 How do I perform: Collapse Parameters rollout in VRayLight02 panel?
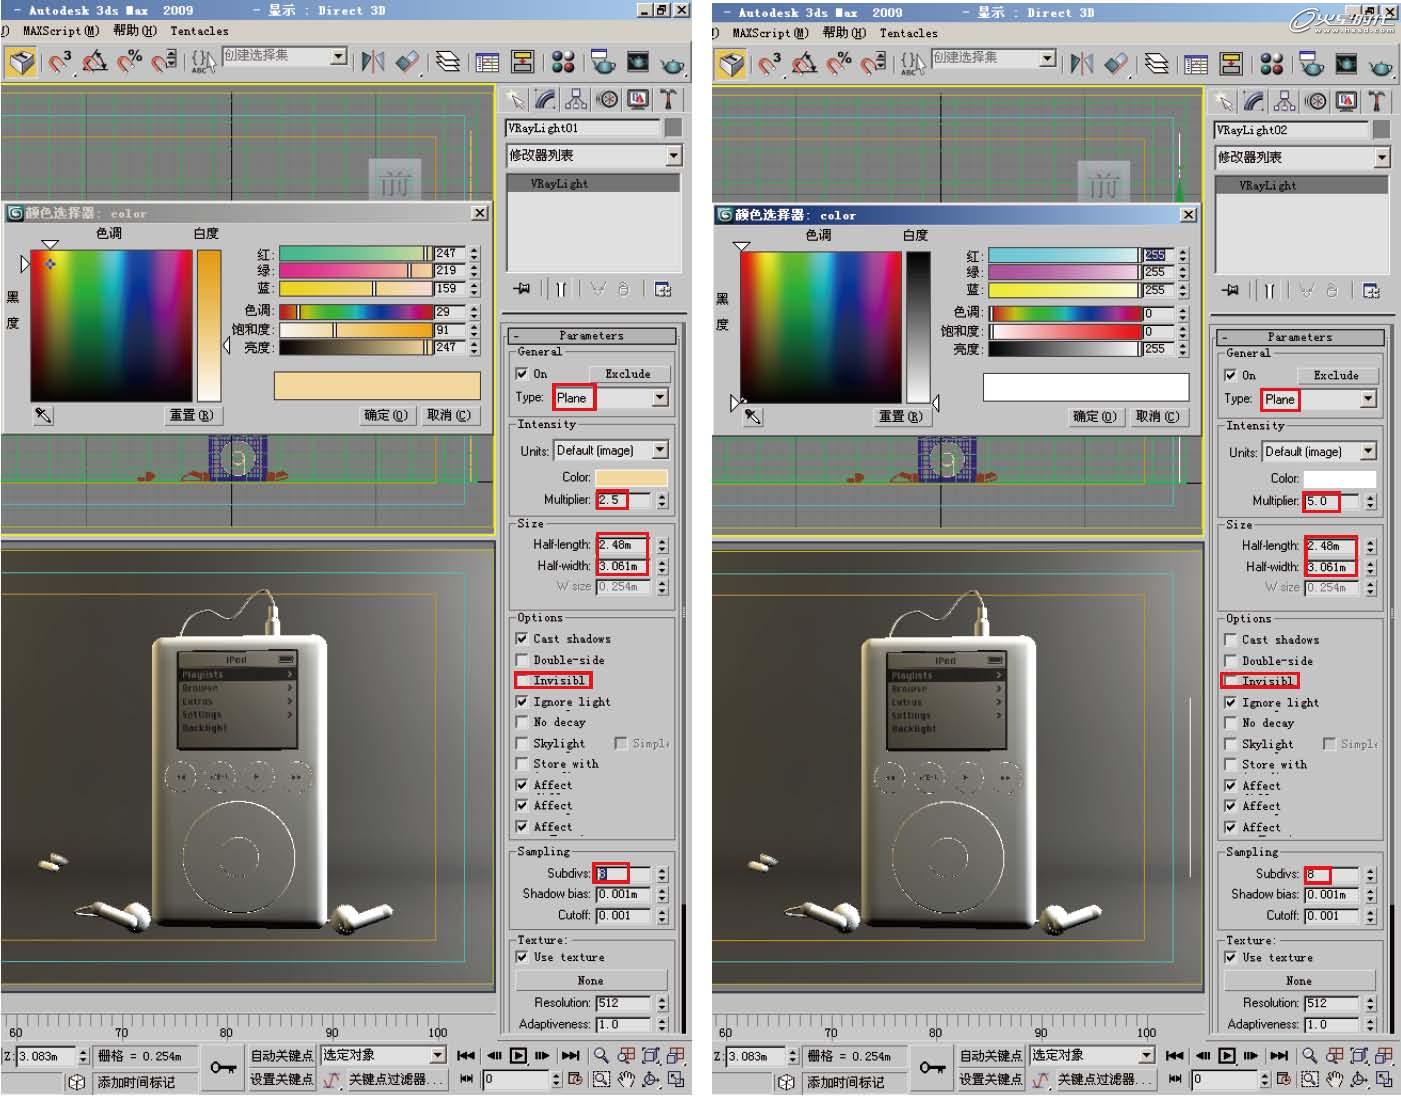(x=1300, y=337)
